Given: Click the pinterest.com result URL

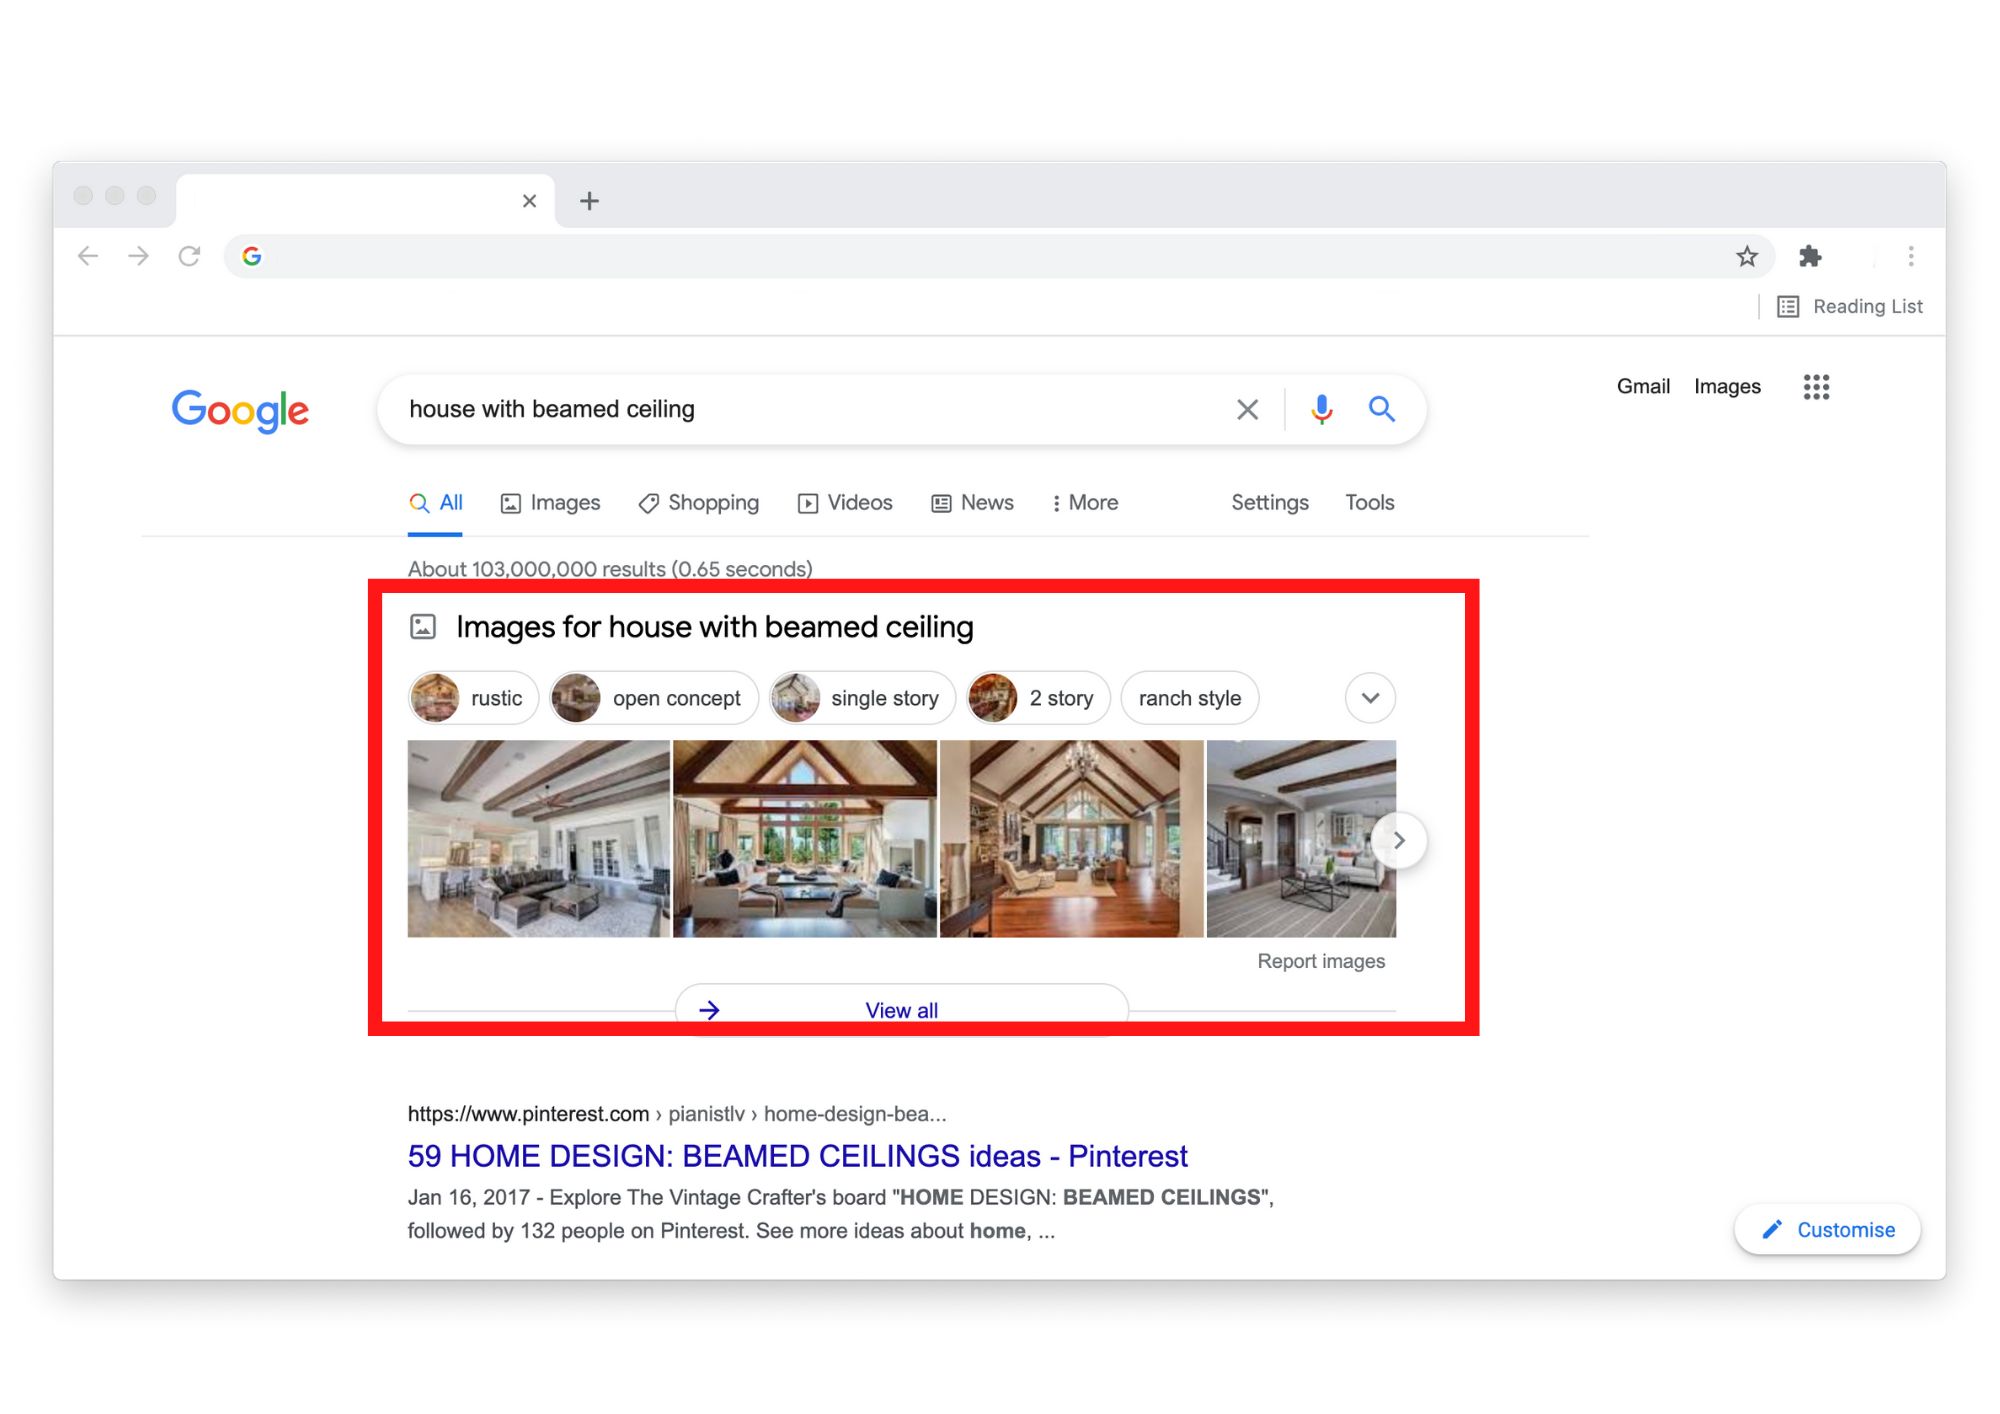Looking at the screenshot, I should click(x=677, y=1113).
